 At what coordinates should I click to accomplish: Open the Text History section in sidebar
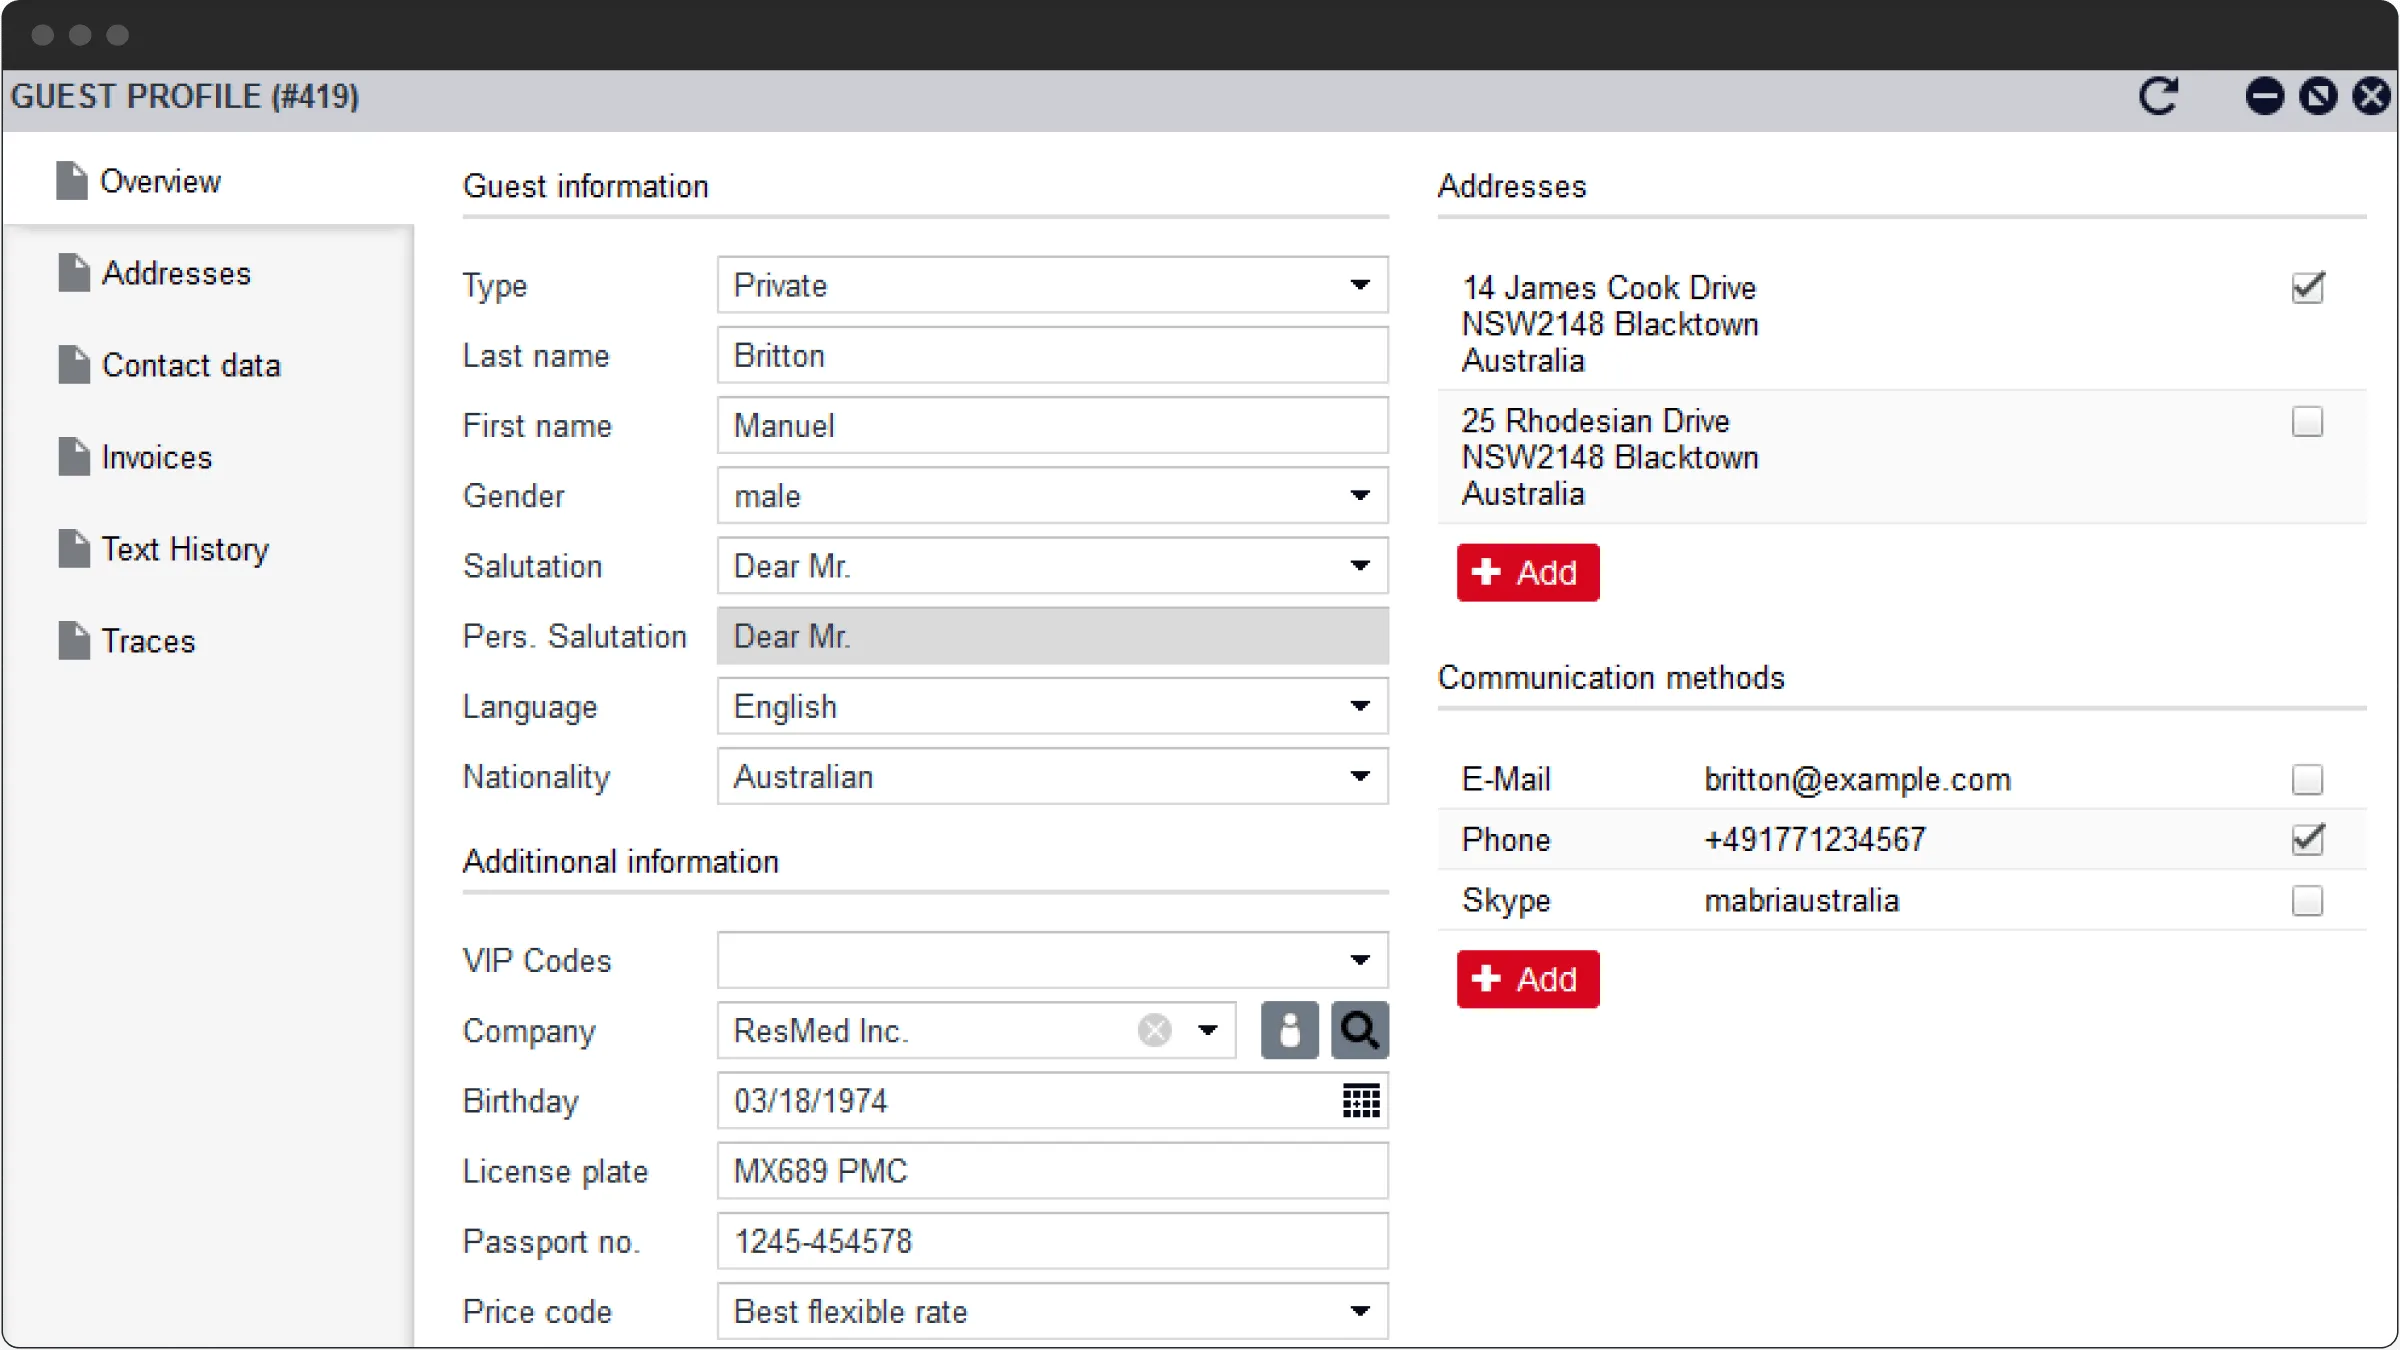185,549
